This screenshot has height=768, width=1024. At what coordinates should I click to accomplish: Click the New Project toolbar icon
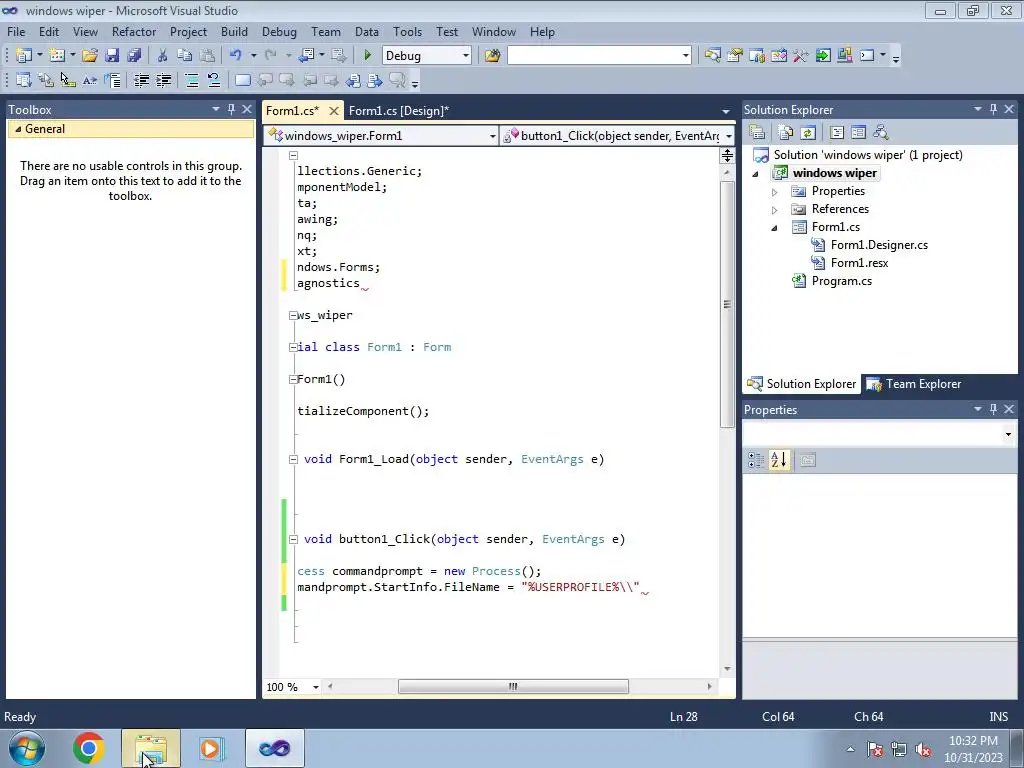click(x=24, y=56)
